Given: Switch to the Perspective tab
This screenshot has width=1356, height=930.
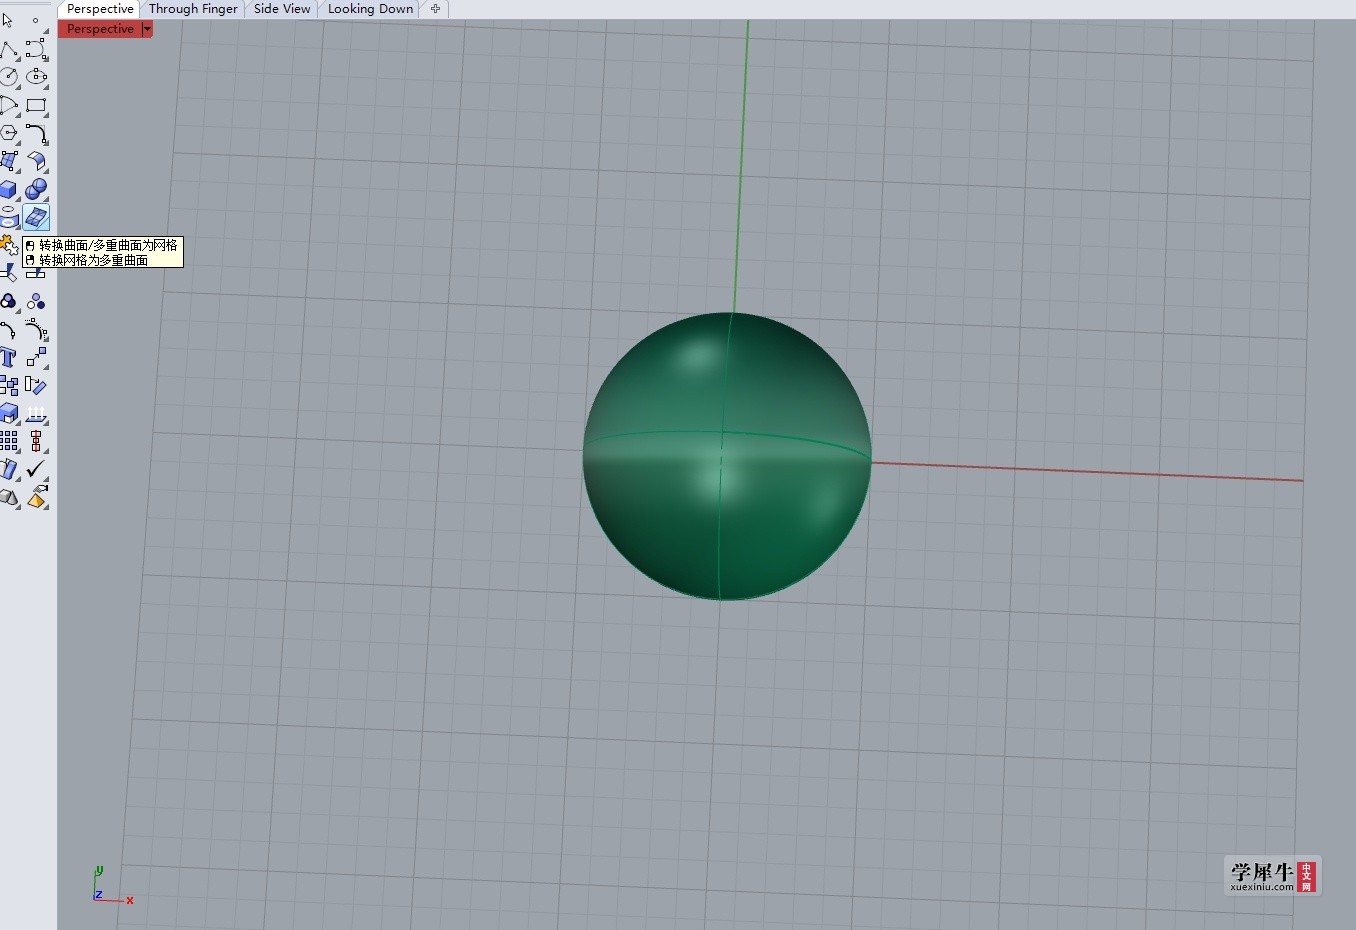Looking at the screenshot, I should coord(100,9).
